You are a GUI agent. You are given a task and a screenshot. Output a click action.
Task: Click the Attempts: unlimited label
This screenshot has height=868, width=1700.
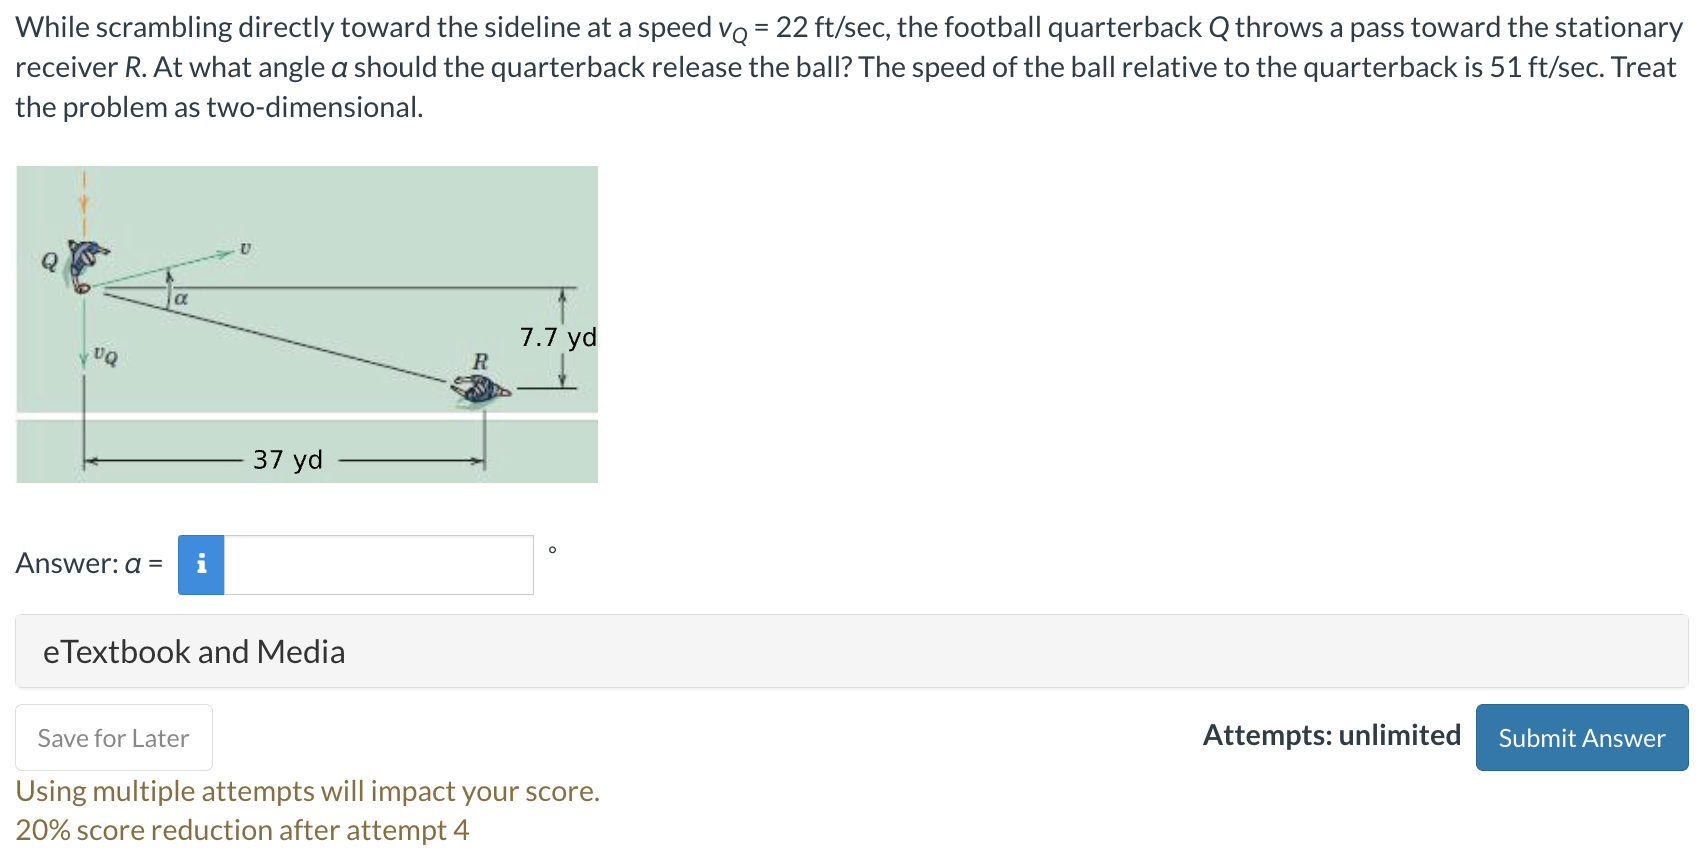(1331, 735)
